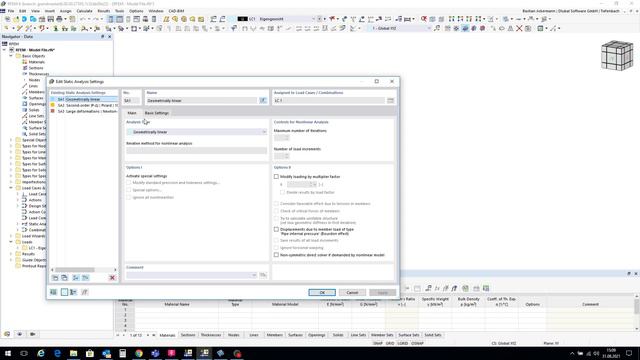Click the yellow rotate view icon in the main toolbar

[175, 19]
